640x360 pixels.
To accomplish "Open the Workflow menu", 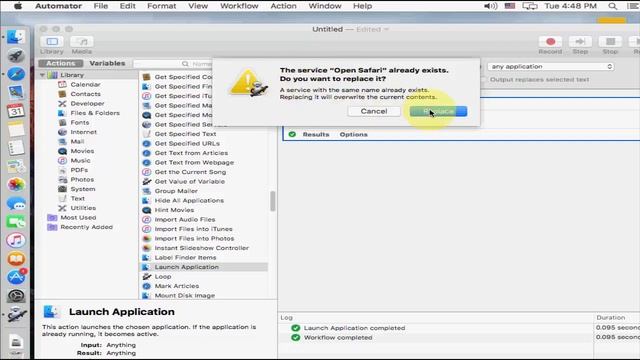I will pos(239,6).
